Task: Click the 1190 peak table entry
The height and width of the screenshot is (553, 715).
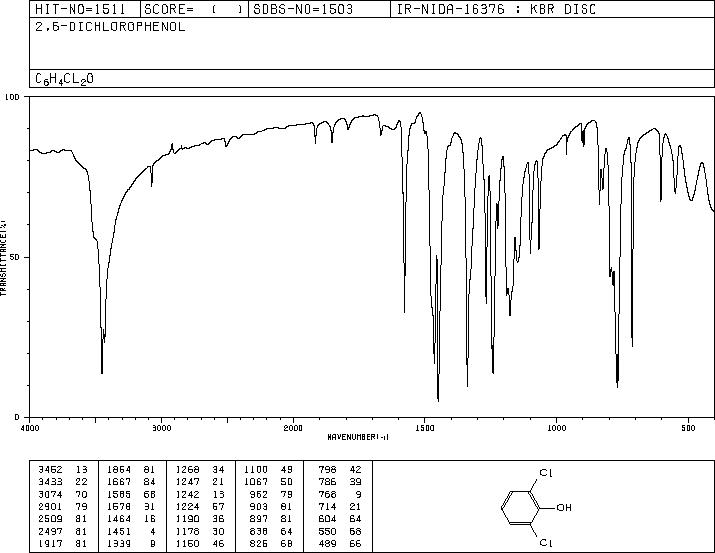Action: [x=200, y=519]
